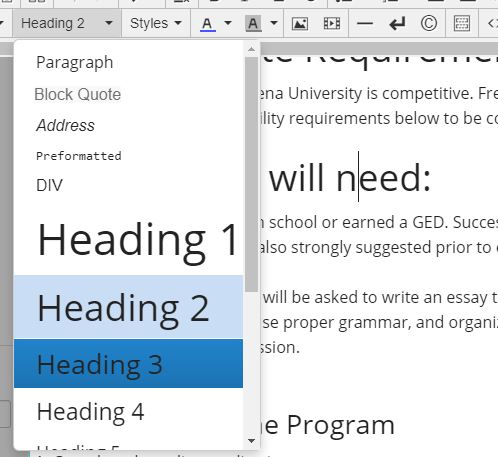Expand the background color dropdown arrow
Image resolution: width=498 pixels, height=457 pixels.
[x=274, y=23]
